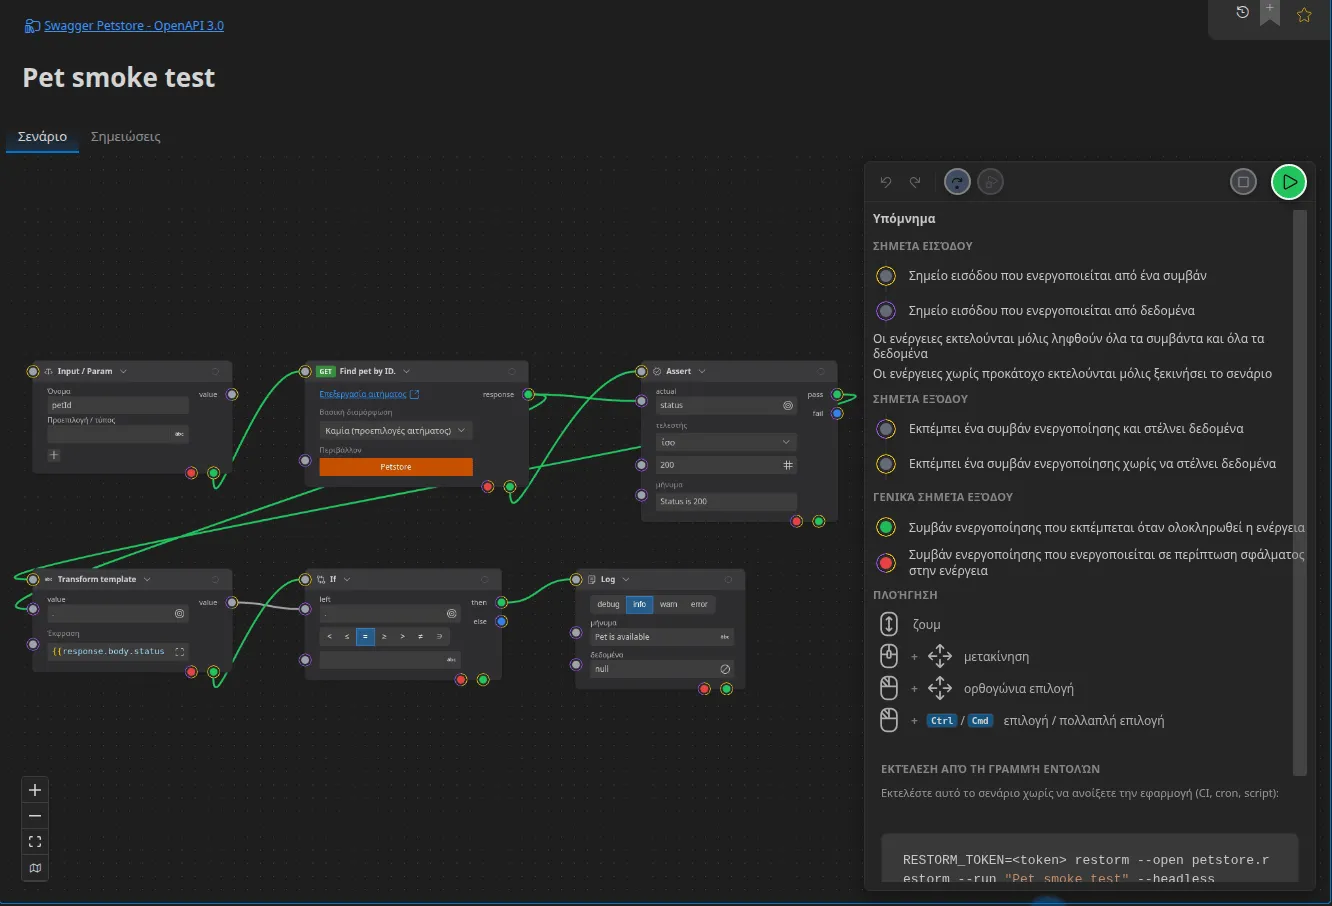Select the equals operator in the If node
The width and height of the screenshot is (1332, 906).
point(366,636)
